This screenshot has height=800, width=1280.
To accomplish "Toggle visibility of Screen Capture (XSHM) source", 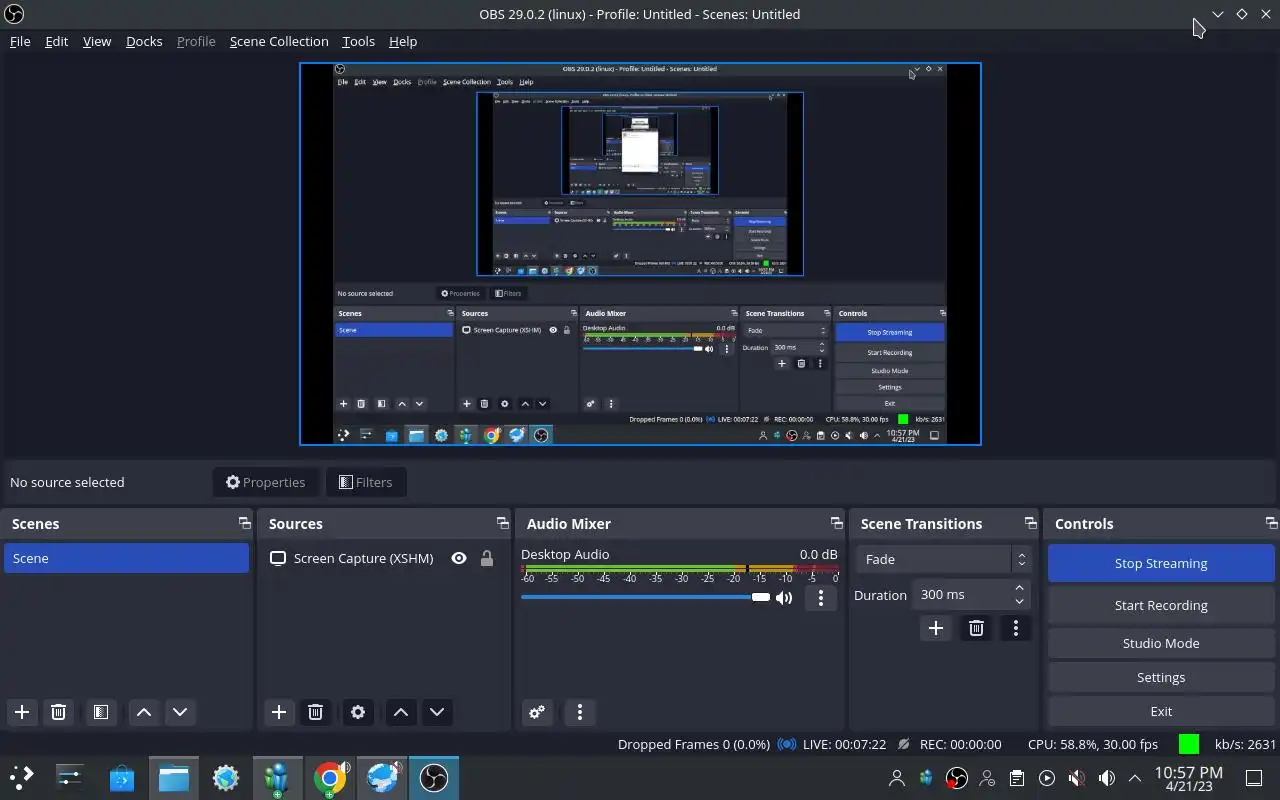I will [x=459, y=559].
